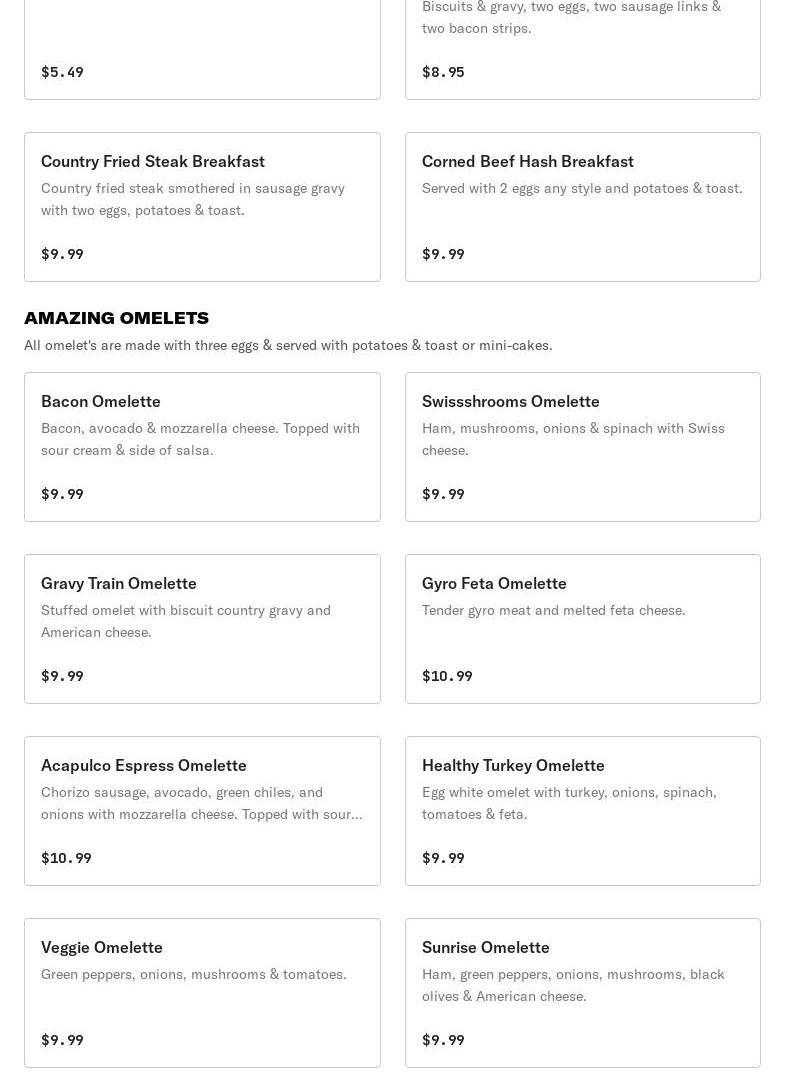Add the Bacon Omelette to order

pos(202,447)
